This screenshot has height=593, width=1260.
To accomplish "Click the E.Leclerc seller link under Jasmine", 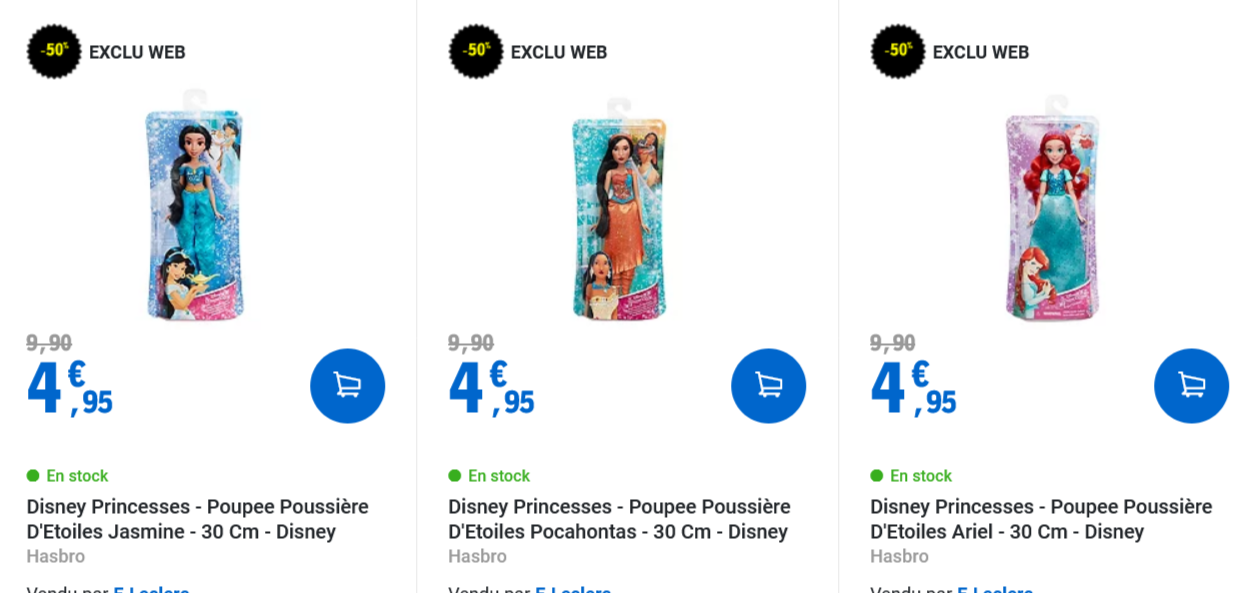I will (x=151, y=588).
